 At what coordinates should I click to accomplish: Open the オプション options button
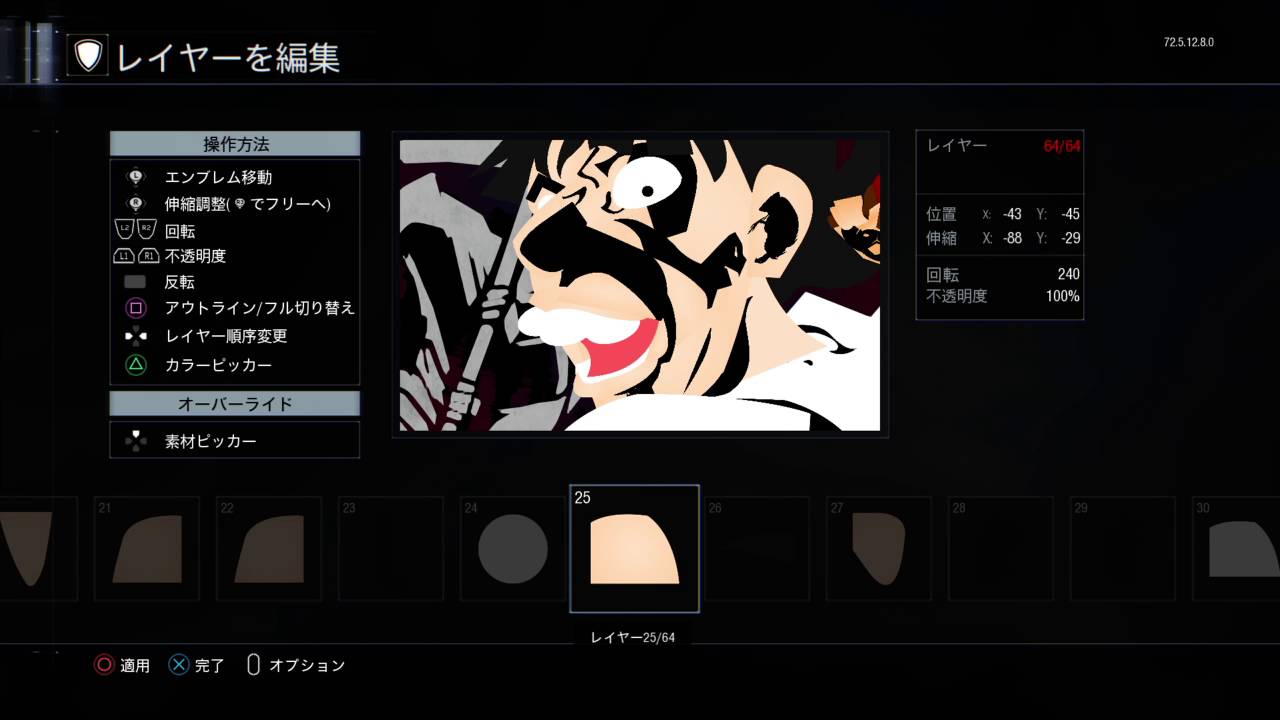click(x=296, y=665)
